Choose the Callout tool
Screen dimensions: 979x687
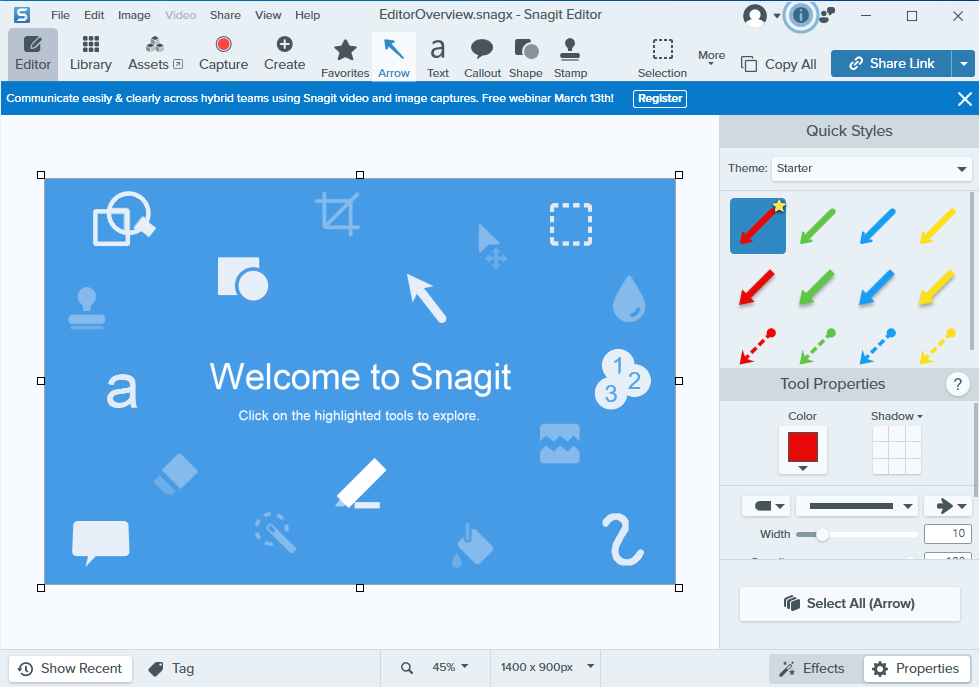click(482, 56)
